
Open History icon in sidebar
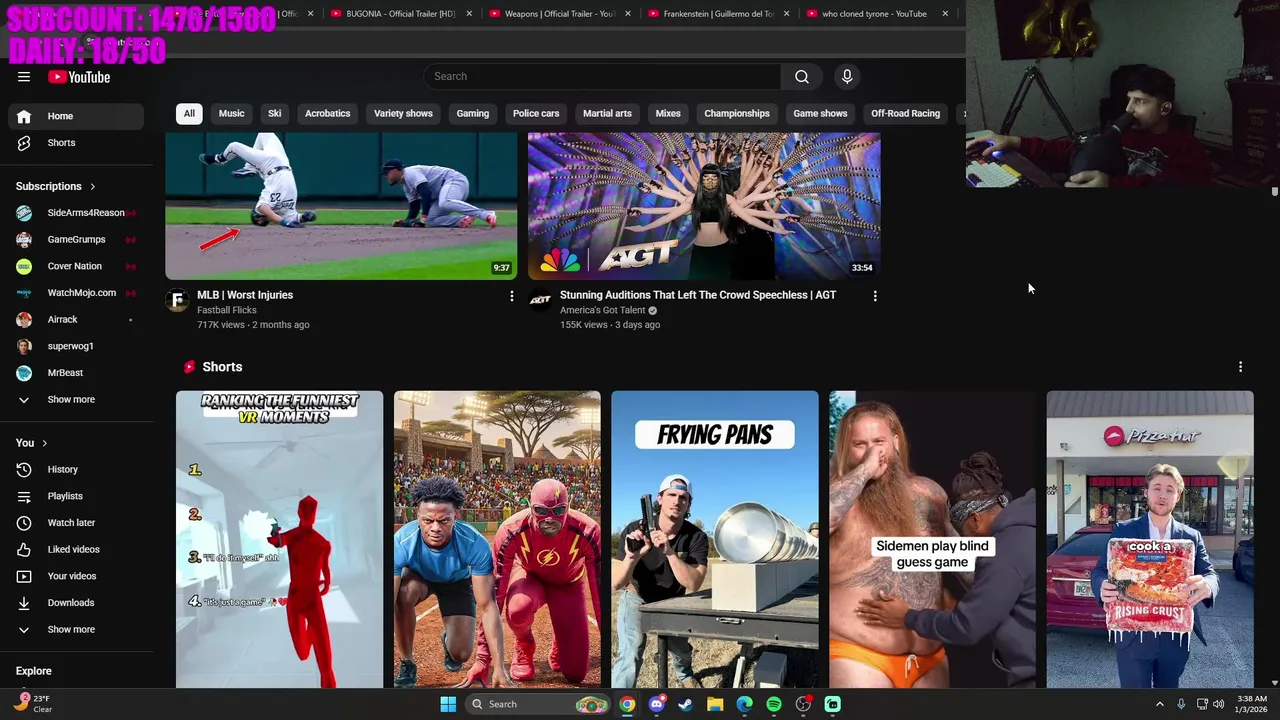[24, 469]
